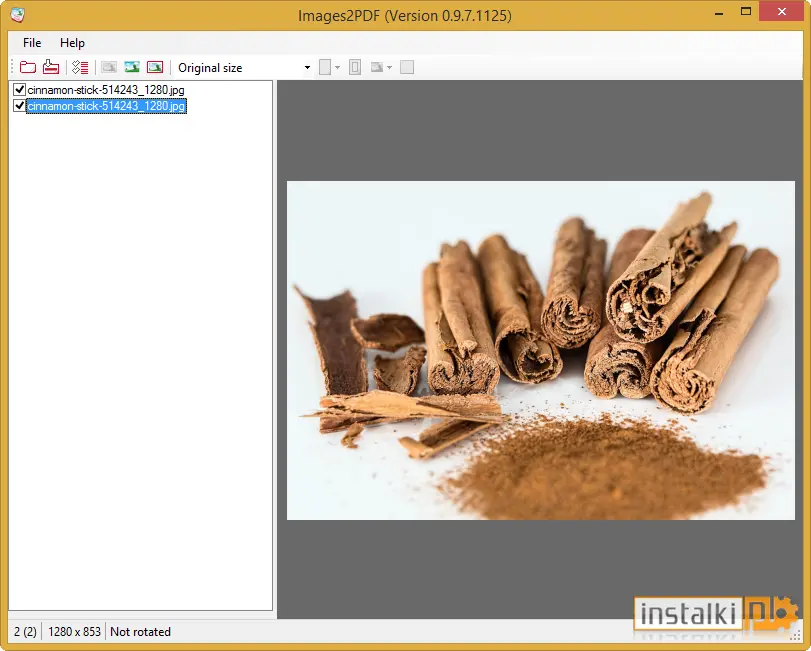Select highlighted cinnamon-stick-514243_1280.jpg entry
811x651 pixels.
pos(106,106)
